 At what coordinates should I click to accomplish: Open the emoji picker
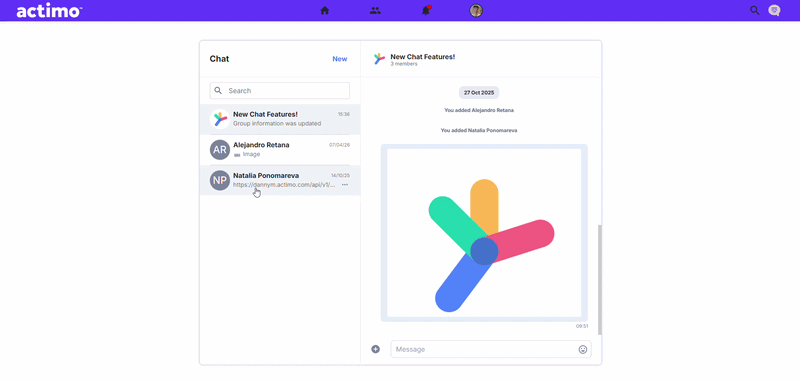click(583, 349)
